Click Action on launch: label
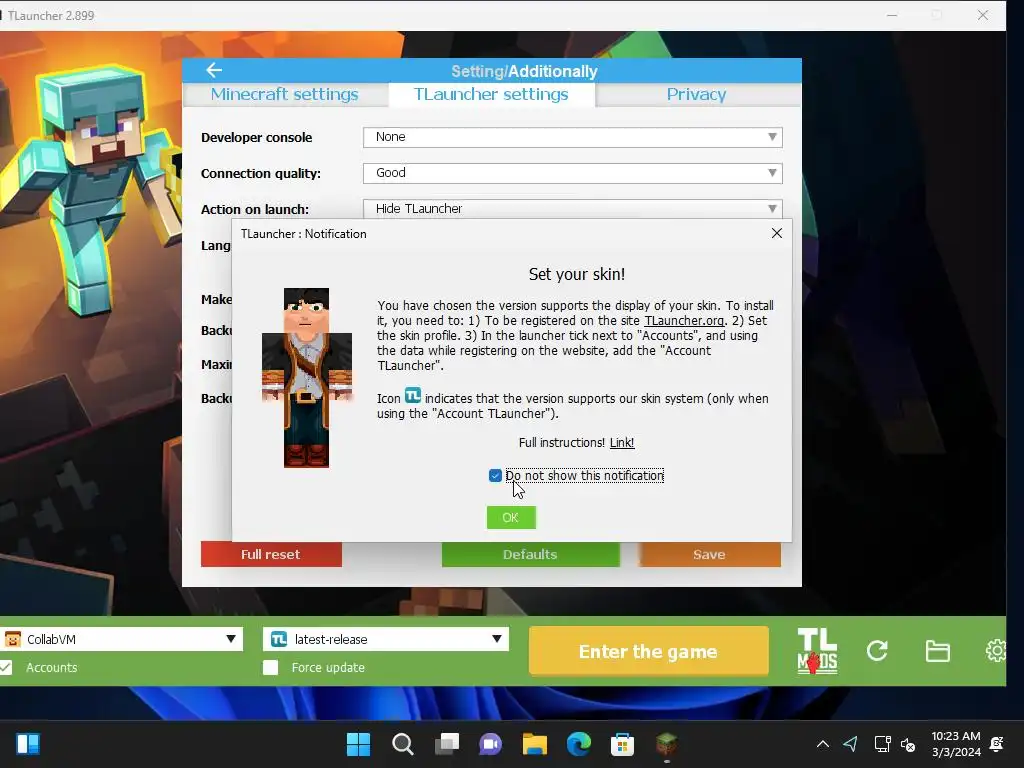 pos(255,210)
